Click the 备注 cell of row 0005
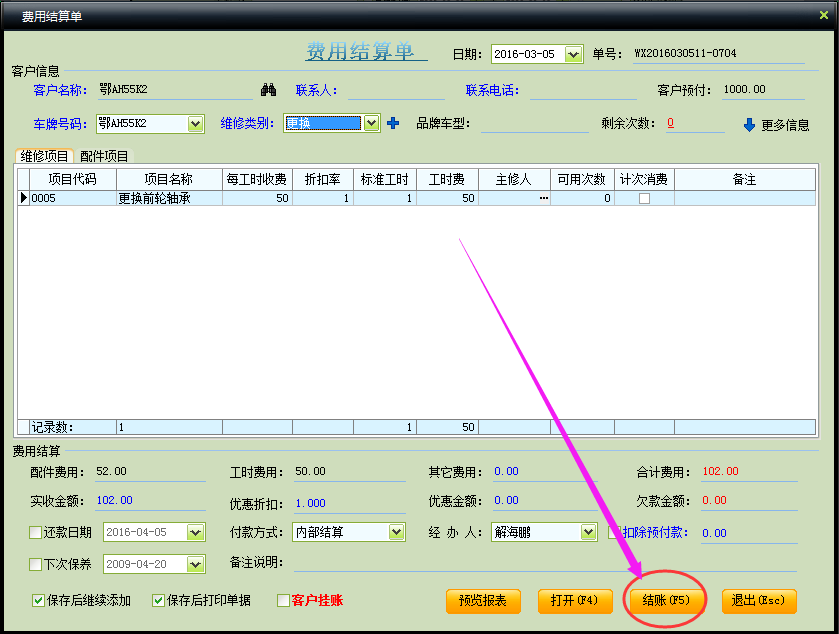 point(745,198)
